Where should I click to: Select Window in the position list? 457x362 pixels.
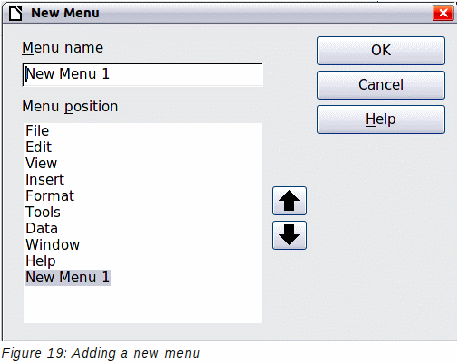[x=53, y=245]
